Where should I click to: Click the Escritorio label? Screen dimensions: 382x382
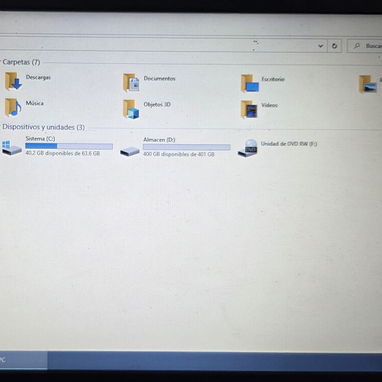click(x=273, y=79)
